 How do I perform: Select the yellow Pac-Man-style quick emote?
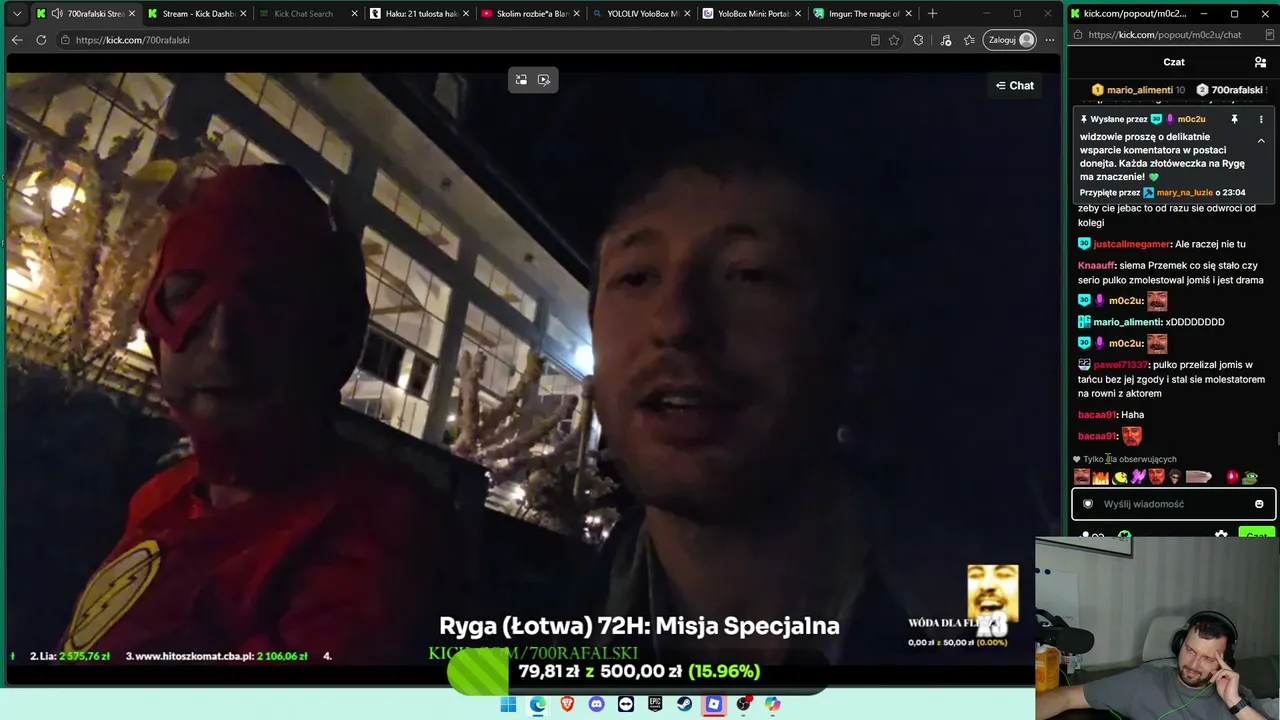1120,477
